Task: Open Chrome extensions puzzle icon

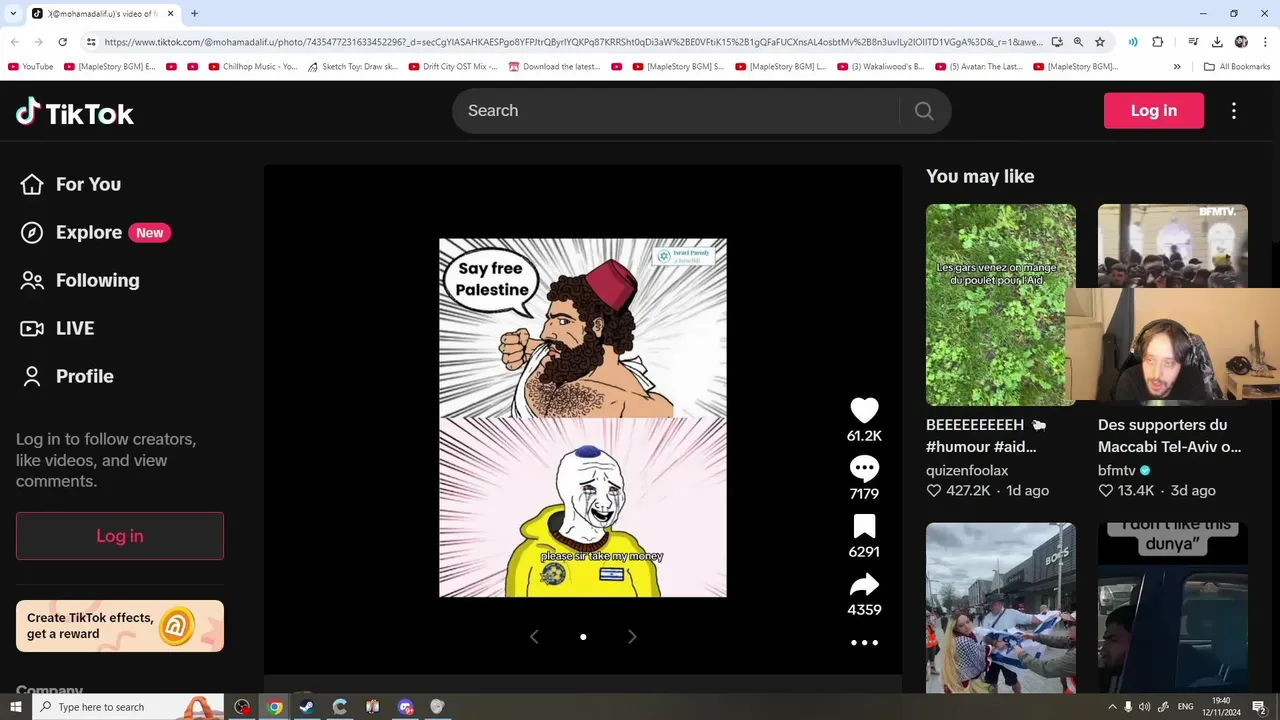Action: 1158,42
